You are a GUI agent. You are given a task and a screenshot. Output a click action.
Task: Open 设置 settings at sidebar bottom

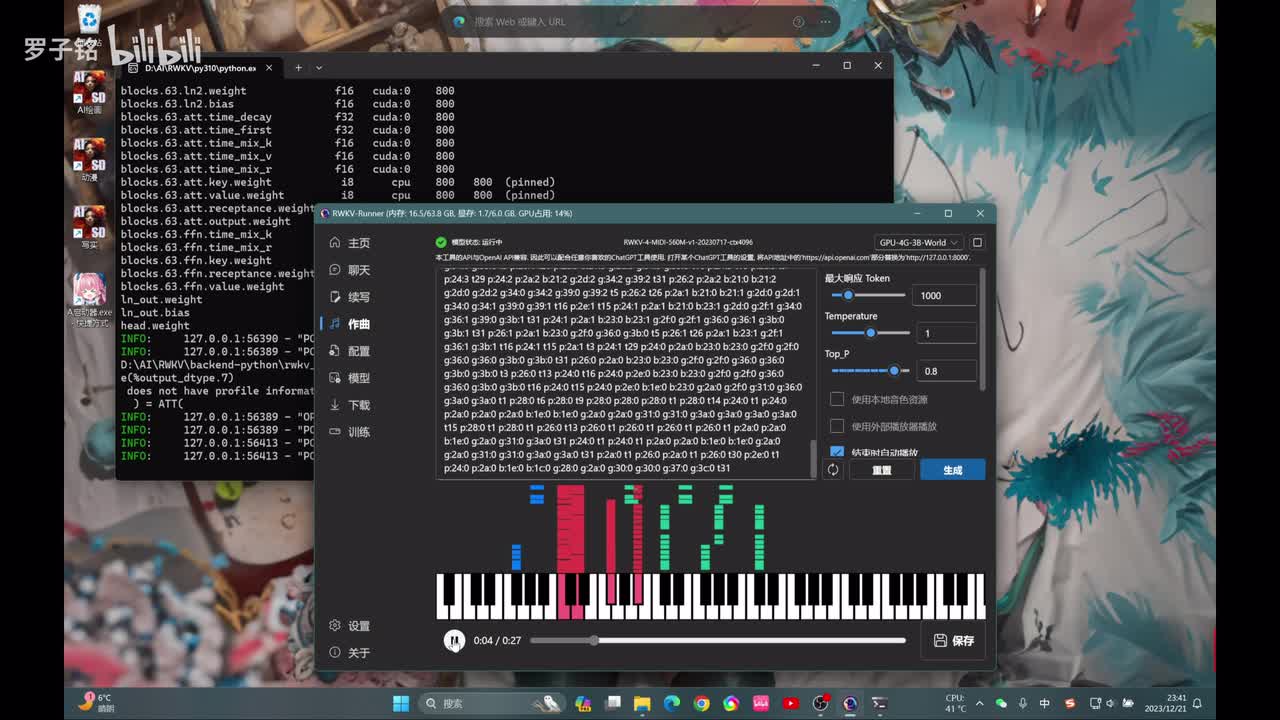[x=350, y=626]
